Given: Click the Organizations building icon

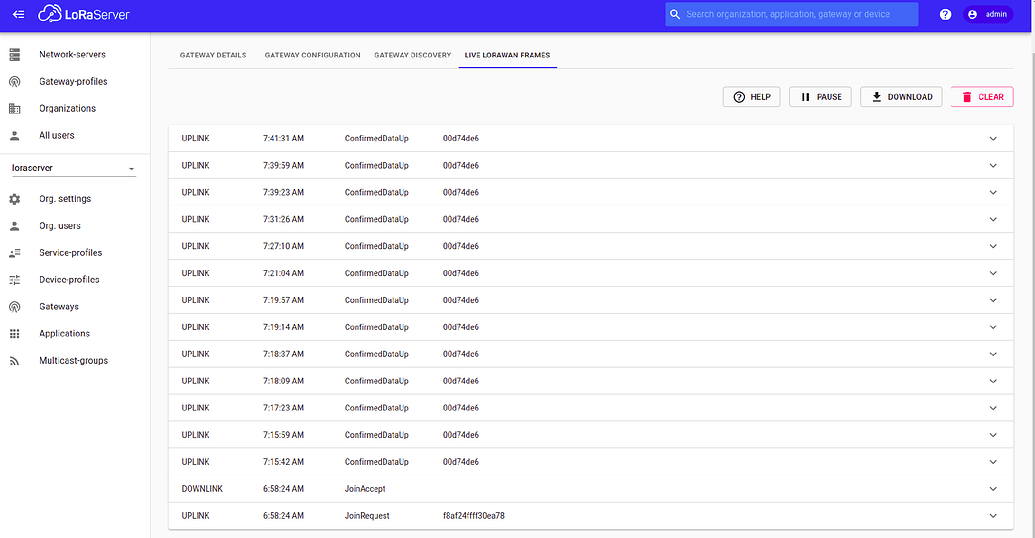Looking at the screenshot, I should [15, 108].
